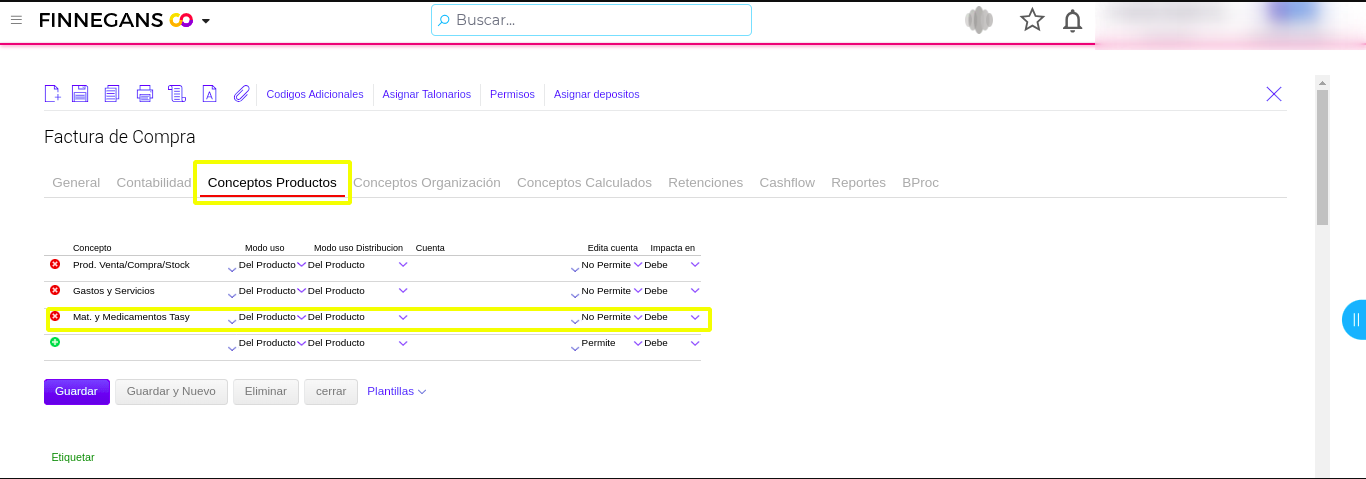Click Guardar y Nuevo button
1366x479 pixels.
click(171, 392)
